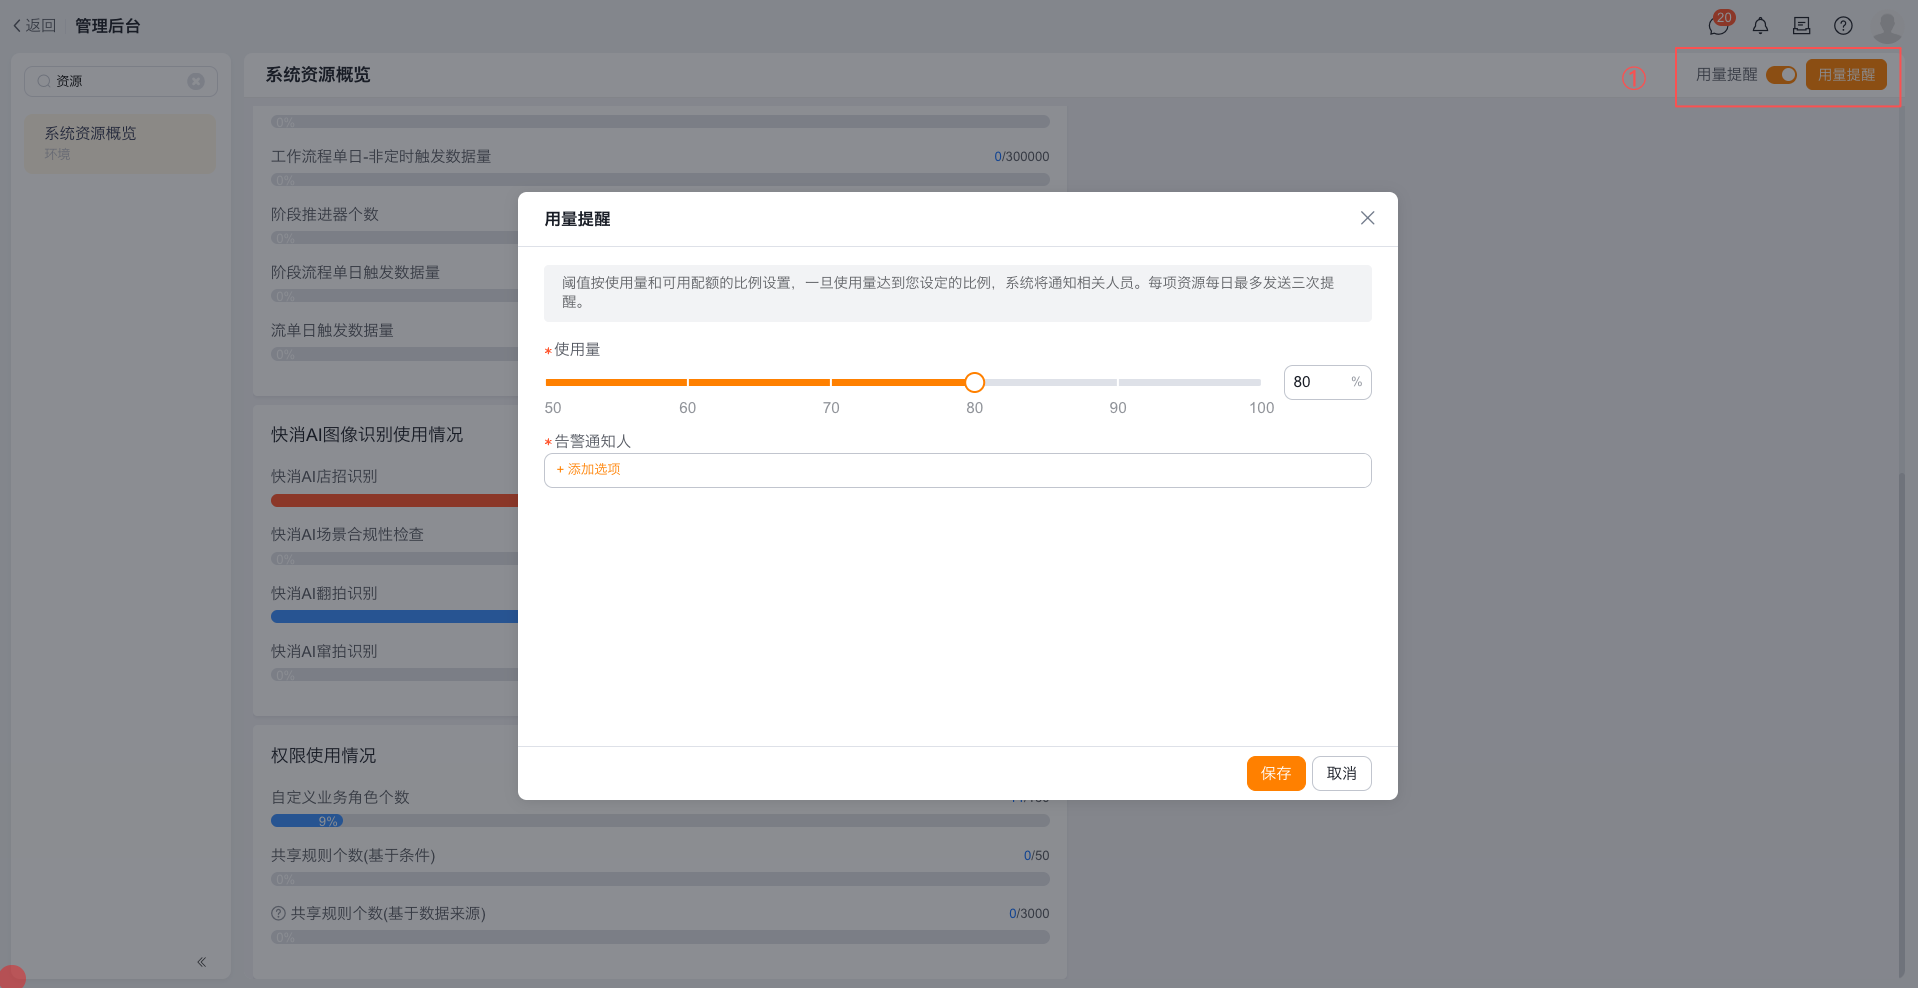Click 取消 to cancel the dialog

(x=1341, y=773)
